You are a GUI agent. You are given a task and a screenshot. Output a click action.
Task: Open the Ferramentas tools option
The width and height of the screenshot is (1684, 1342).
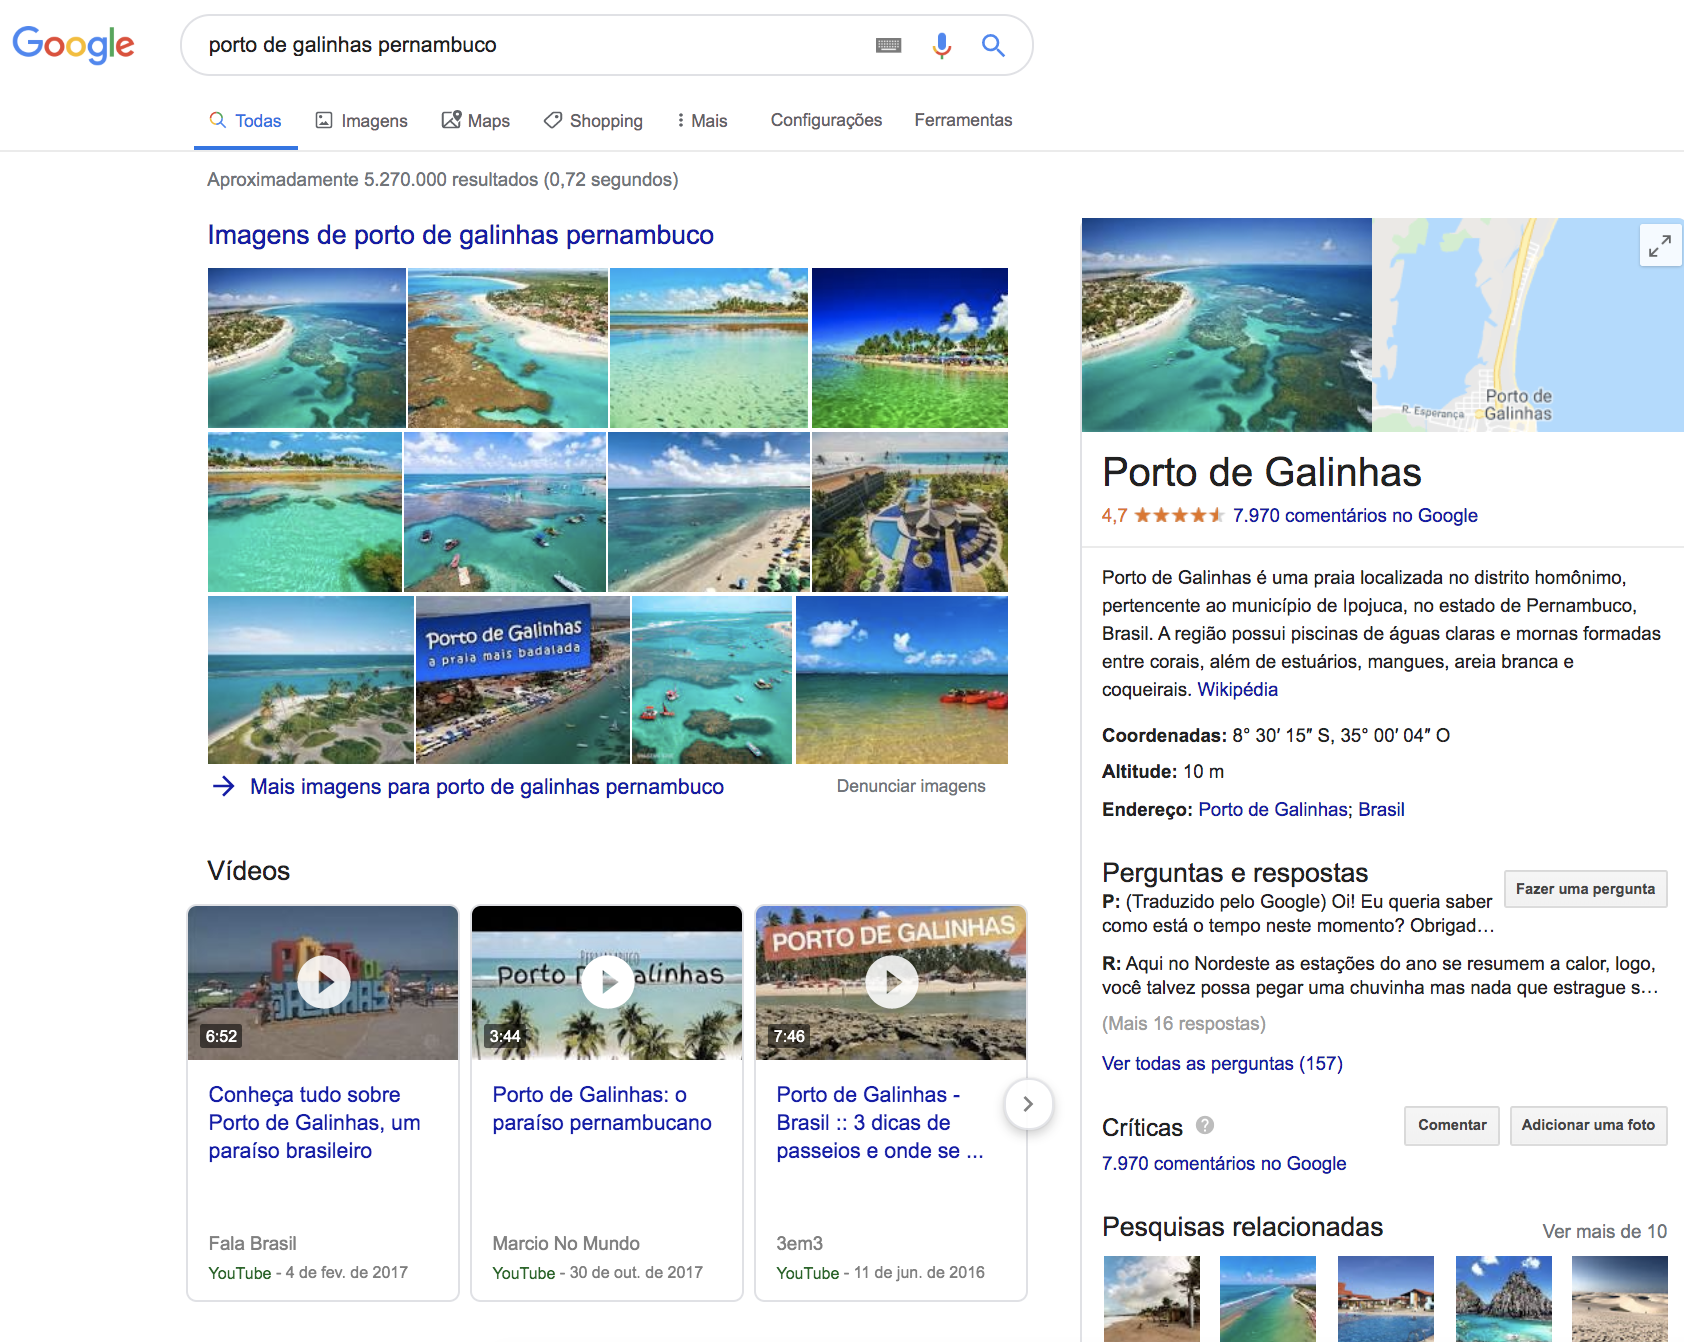[x=963, y=120]
